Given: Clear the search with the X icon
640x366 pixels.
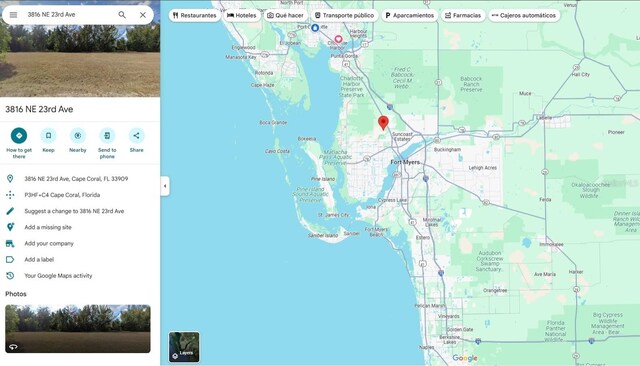Looking at the screenshot, I should coord(143,15).
